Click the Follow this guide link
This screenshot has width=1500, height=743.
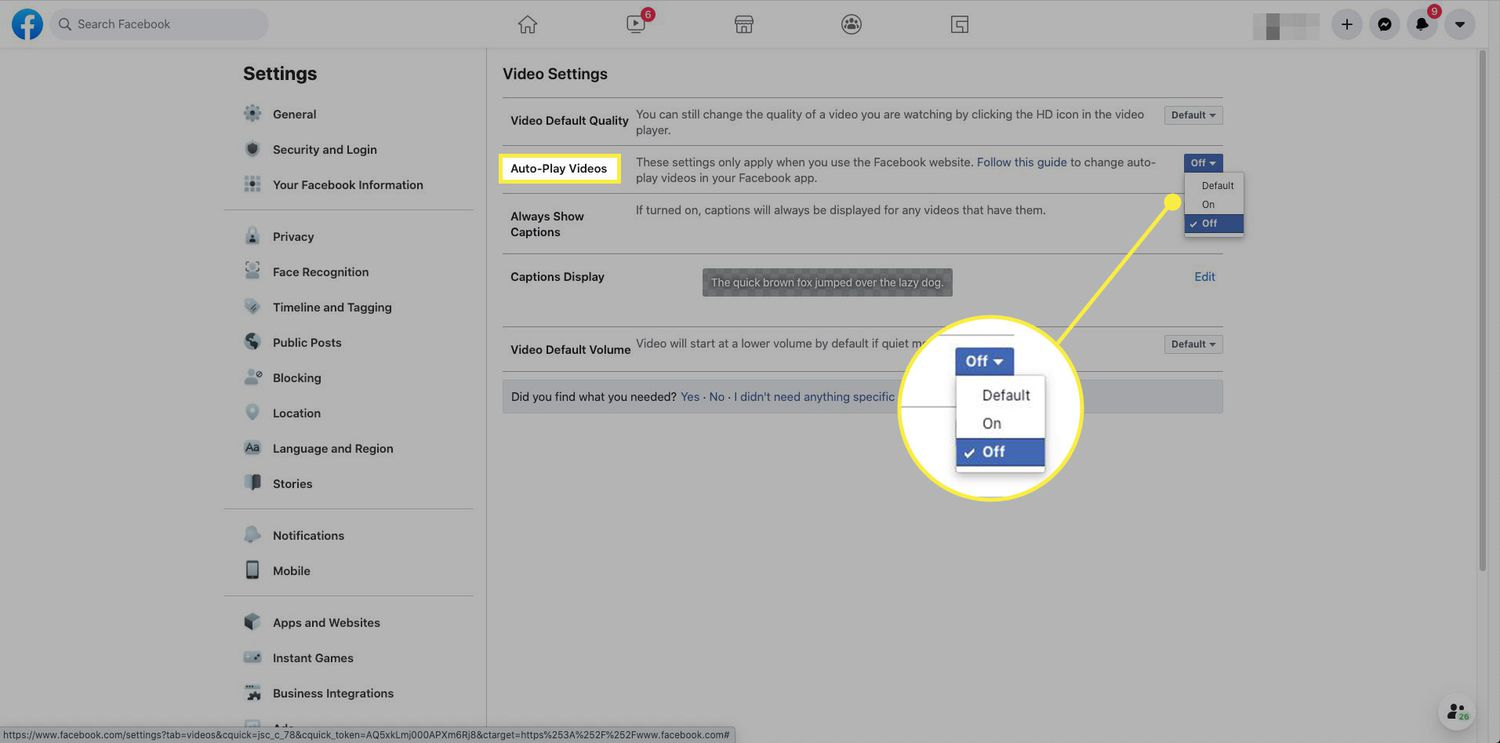coord(1022,162)
